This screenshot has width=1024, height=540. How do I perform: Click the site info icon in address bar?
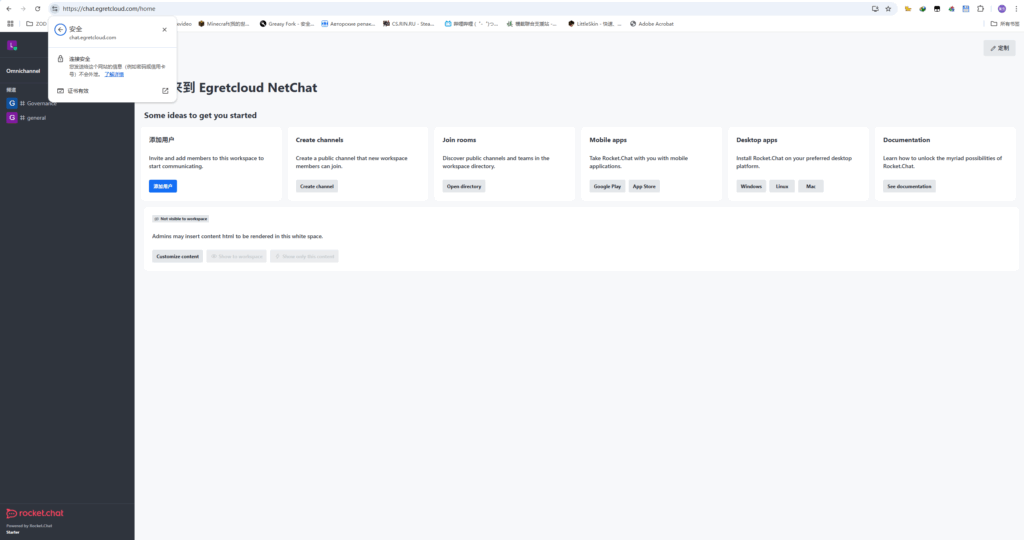(x=55, y=8)
